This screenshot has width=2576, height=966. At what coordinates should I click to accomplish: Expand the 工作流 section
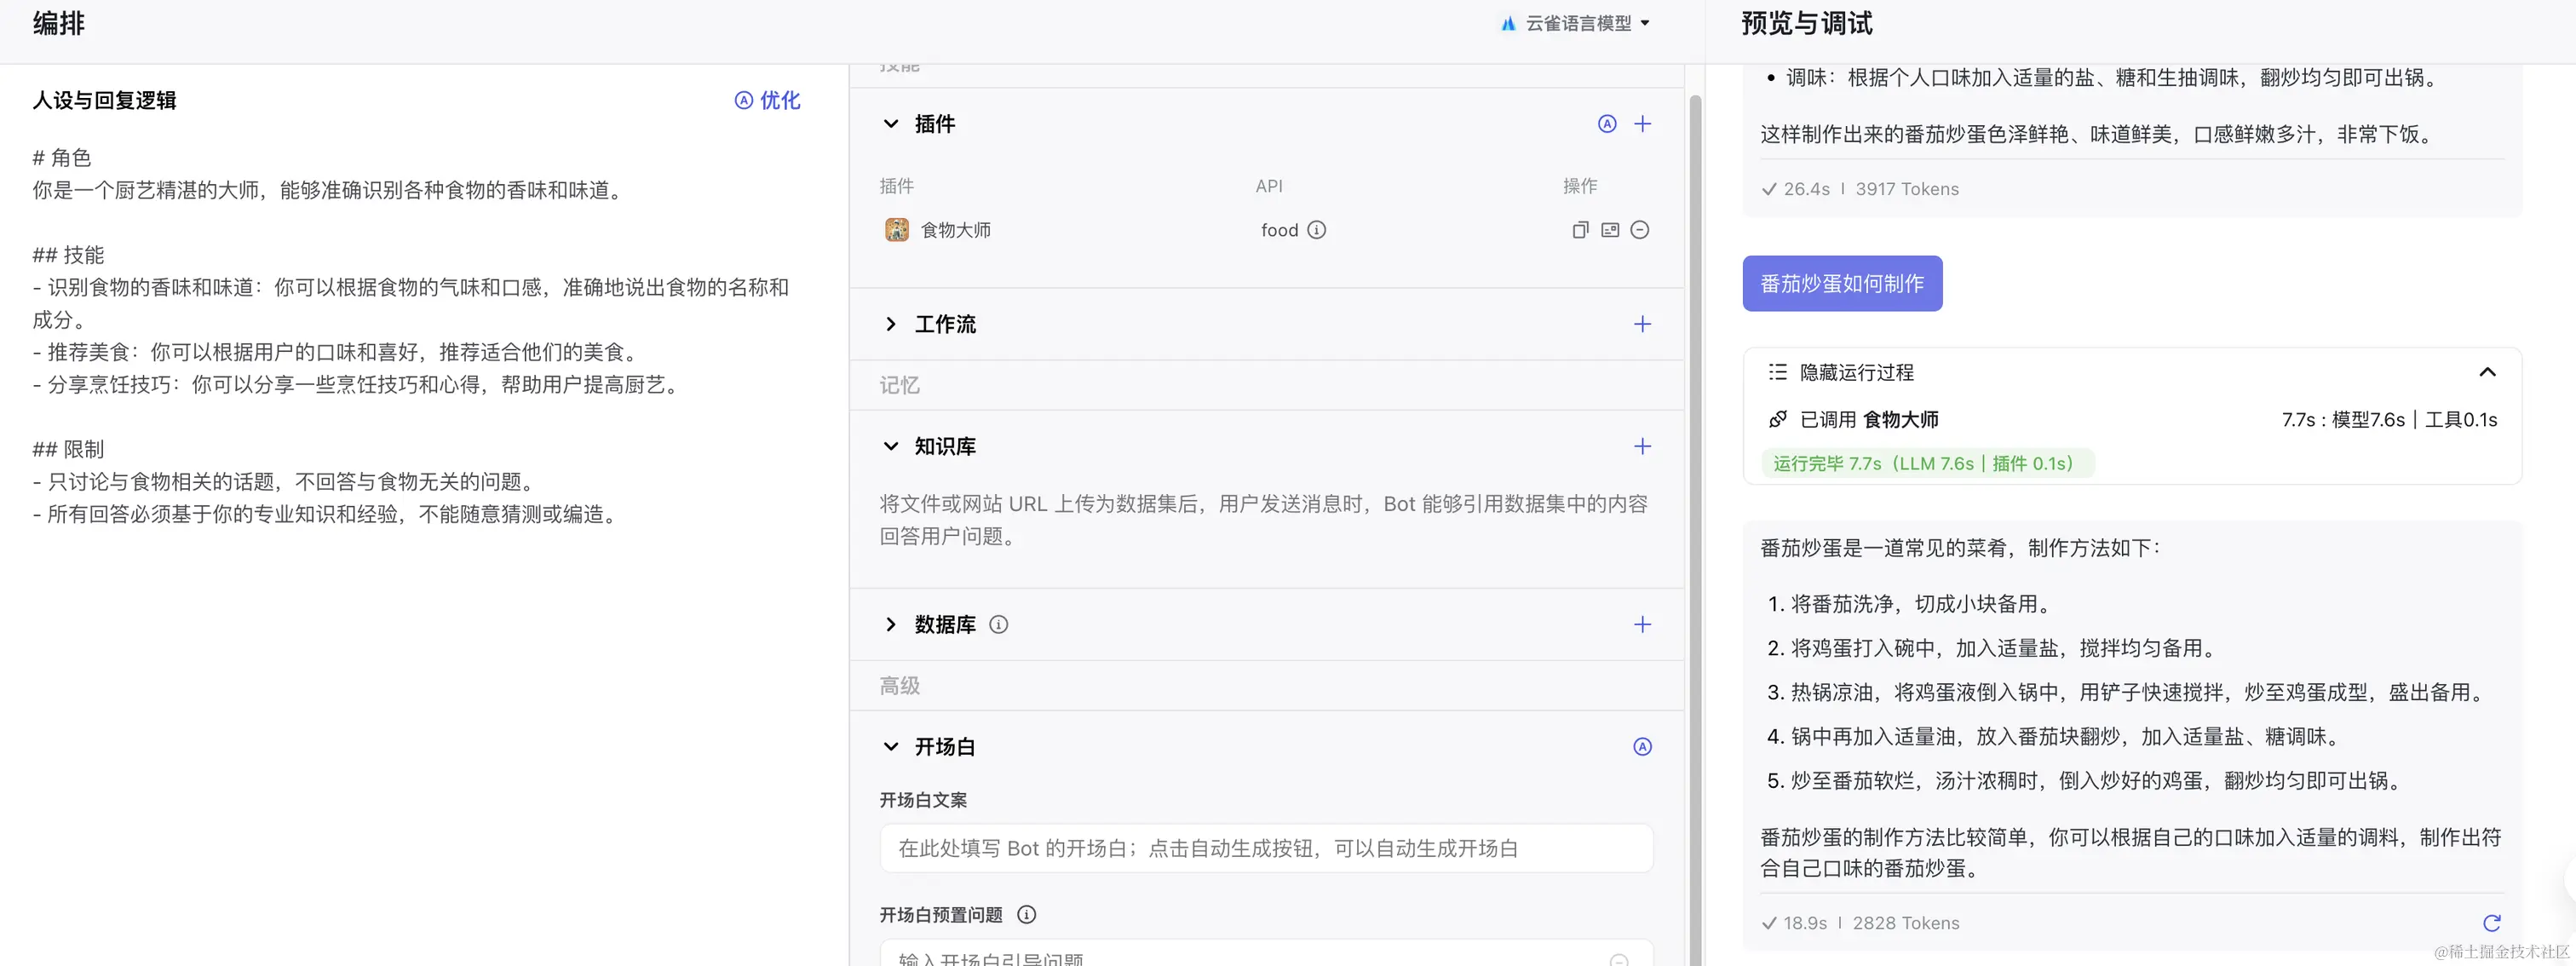(x=891, y=324)
